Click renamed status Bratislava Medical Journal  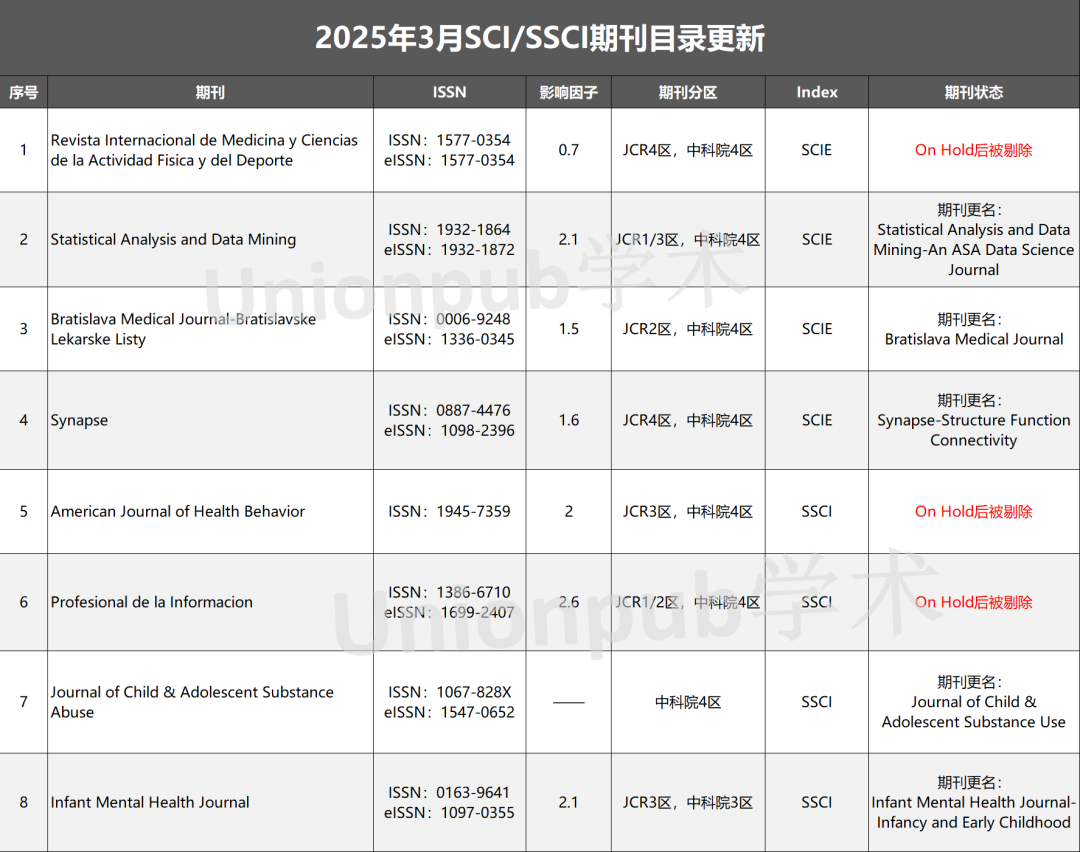click(x=974, y=329)
